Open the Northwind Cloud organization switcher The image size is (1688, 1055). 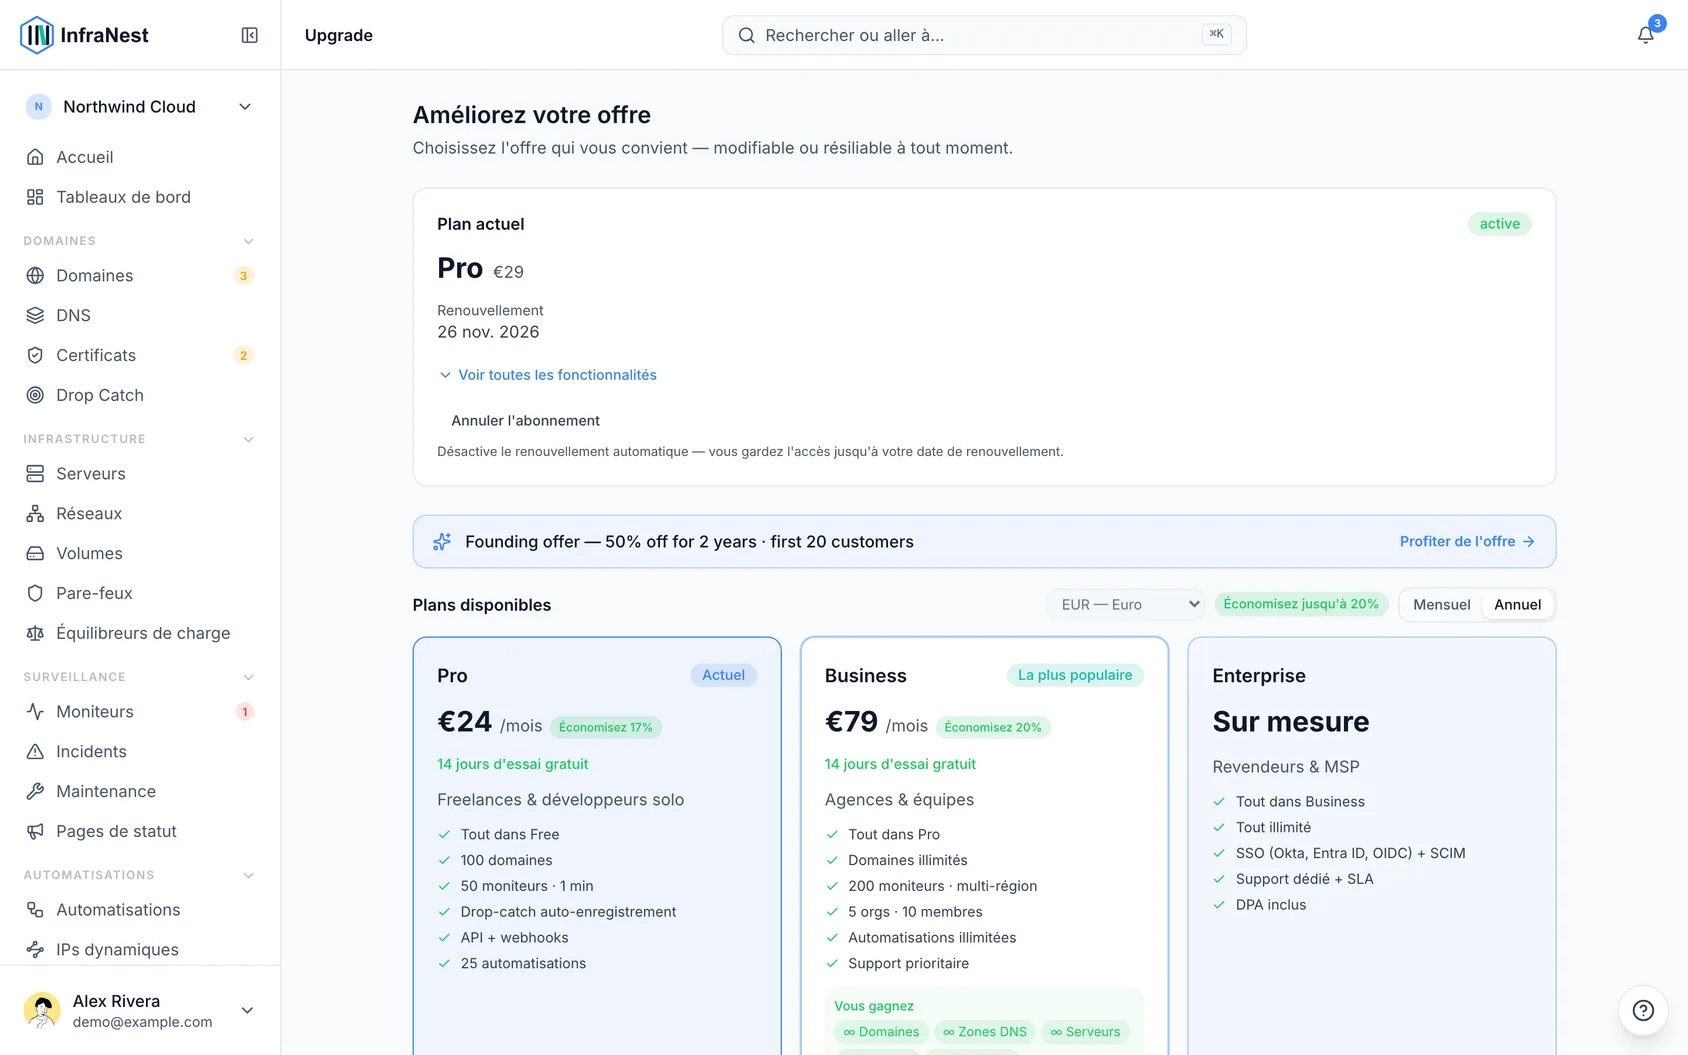pyautogui.click(x=140, y=107)
